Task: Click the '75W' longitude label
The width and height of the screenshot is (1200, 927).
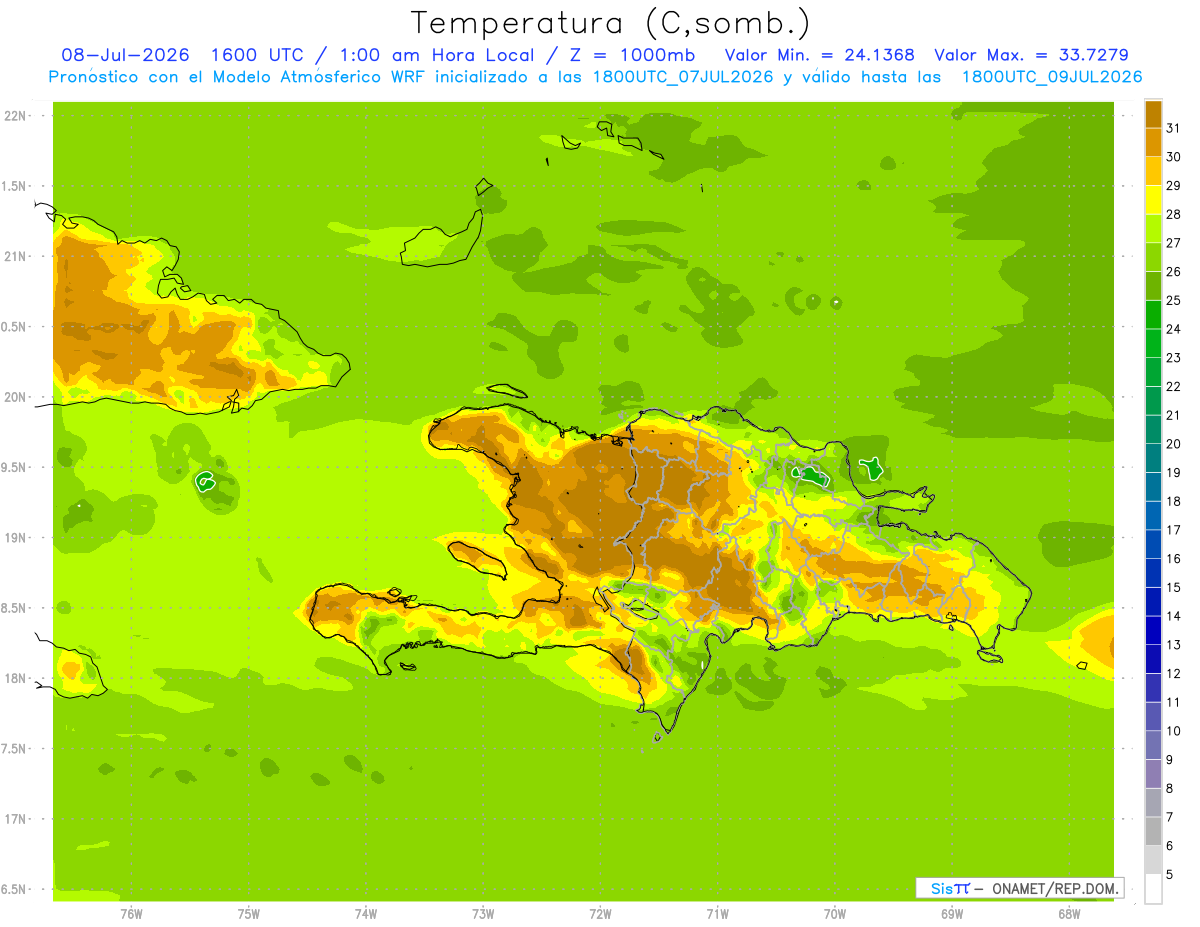Action: 249,913
